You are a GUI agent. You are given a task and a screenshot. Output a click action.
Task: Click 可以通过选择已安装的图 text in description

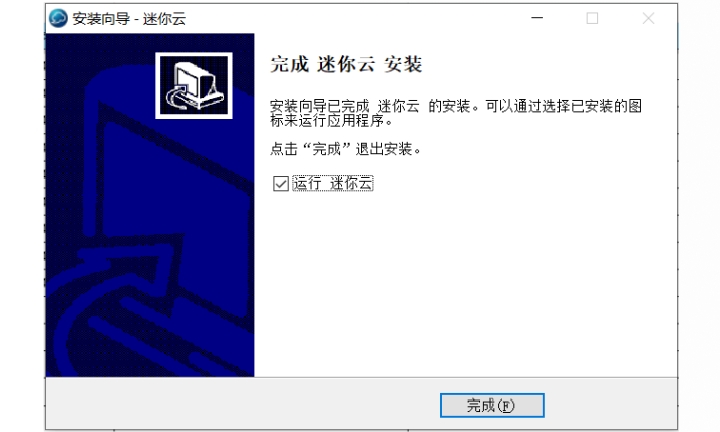(x=564, y=106)
